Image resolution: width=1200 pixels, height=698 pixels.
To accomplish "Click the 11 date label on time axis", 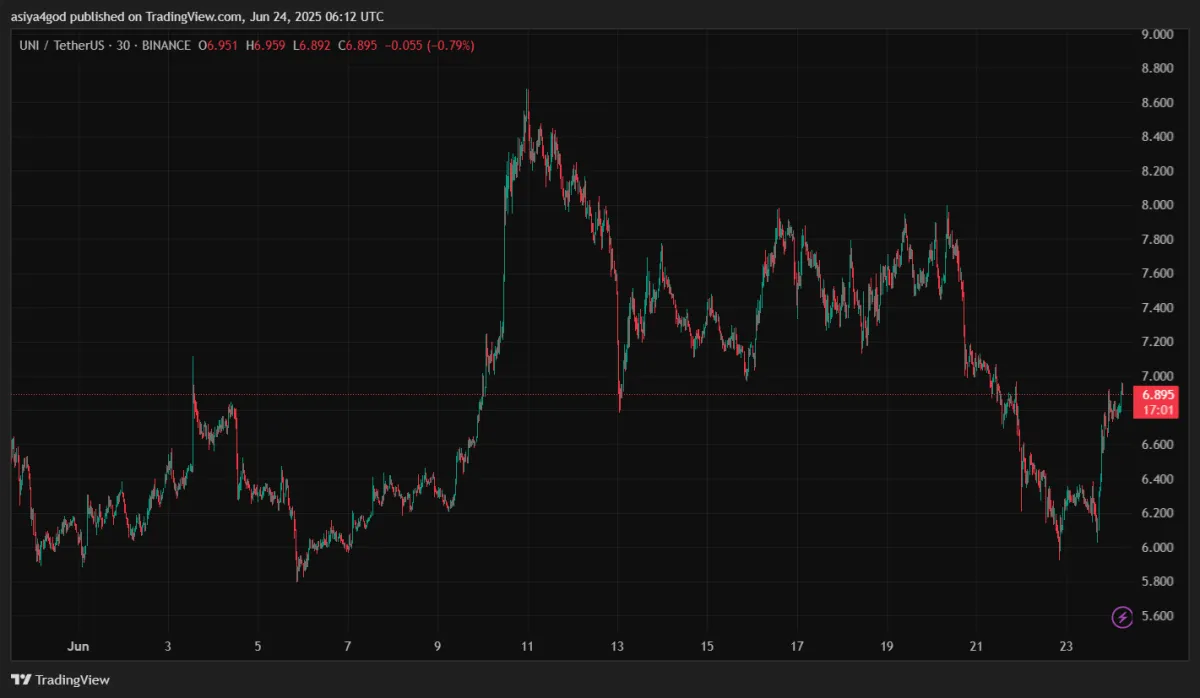I will point(527,646).
